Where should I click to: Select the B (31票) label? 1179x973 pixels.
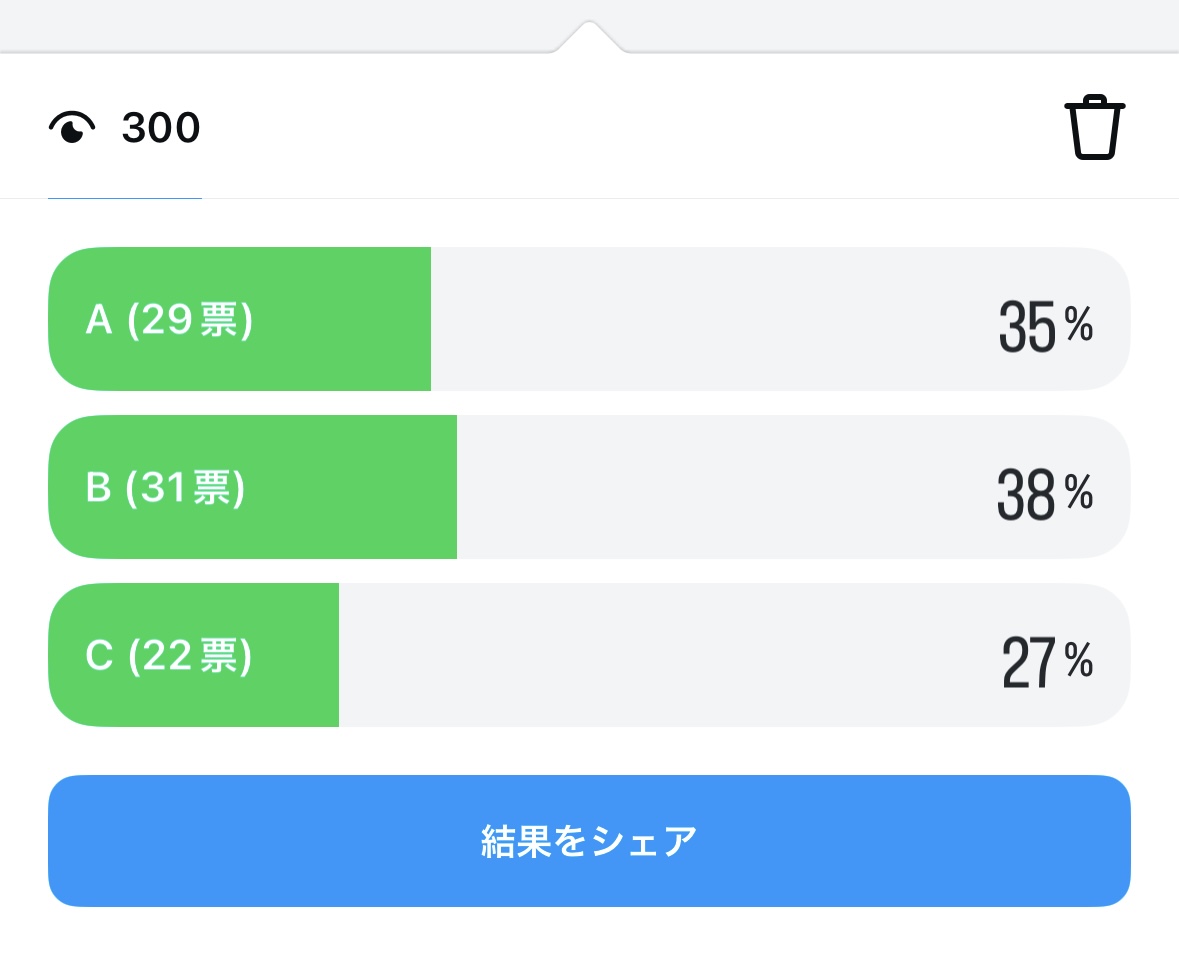pos(165,488)
